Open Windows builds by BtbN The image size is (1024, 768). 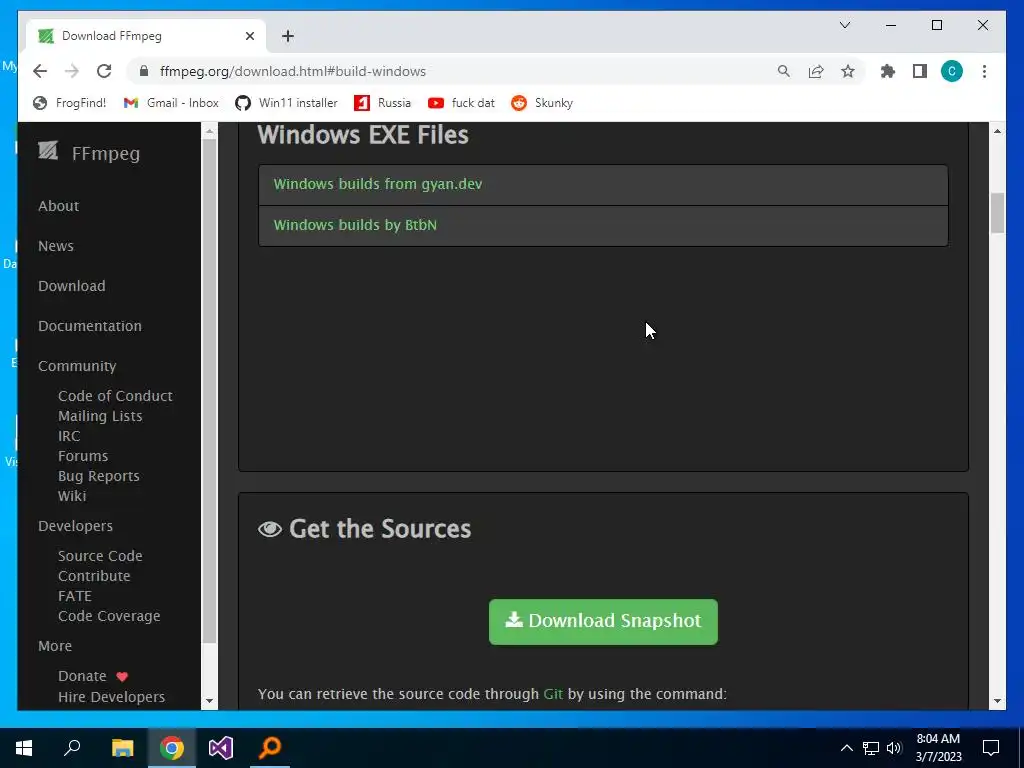(x=355, y=225)
